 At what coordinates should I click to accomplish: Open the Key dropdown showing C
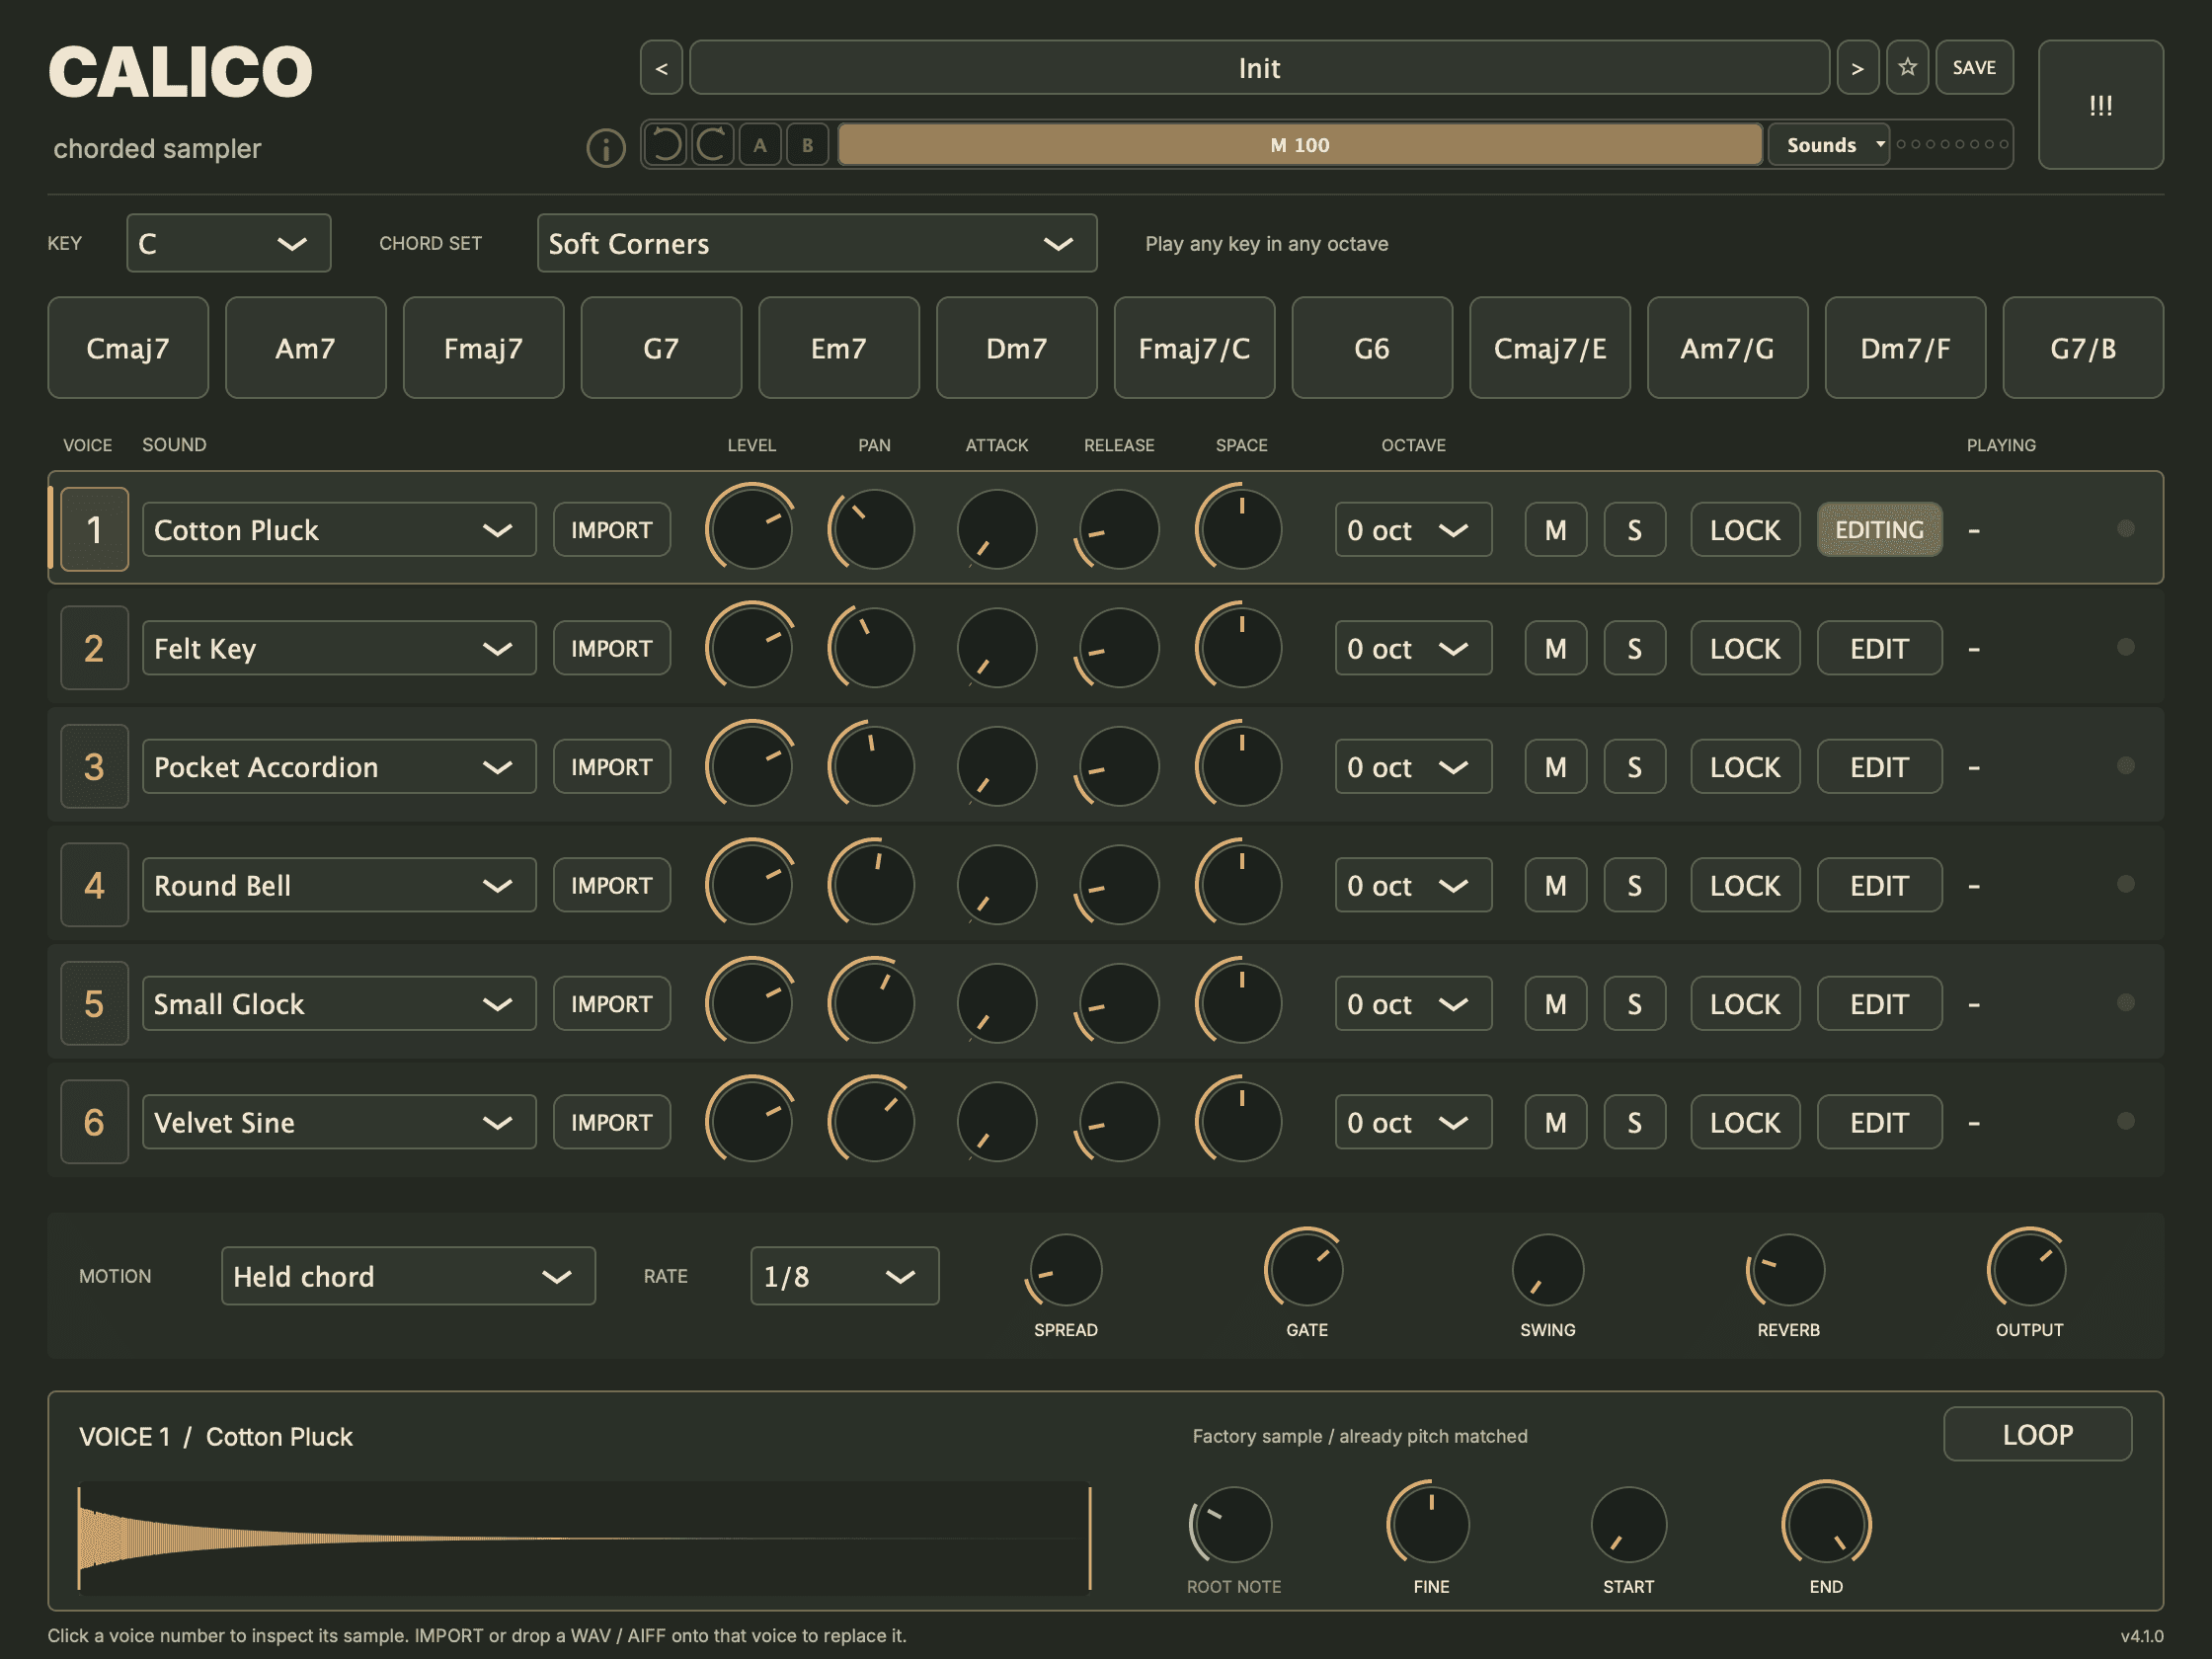[228, 243]
